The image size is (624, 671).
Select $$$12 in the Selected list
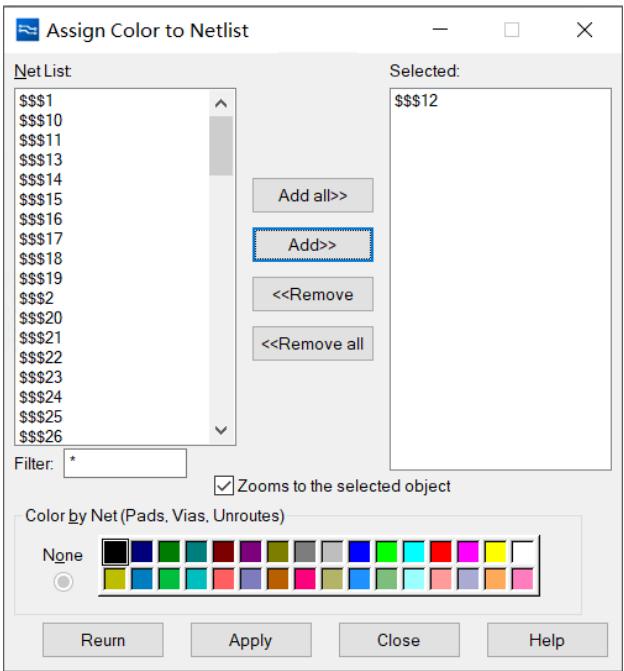click(418, 101)
